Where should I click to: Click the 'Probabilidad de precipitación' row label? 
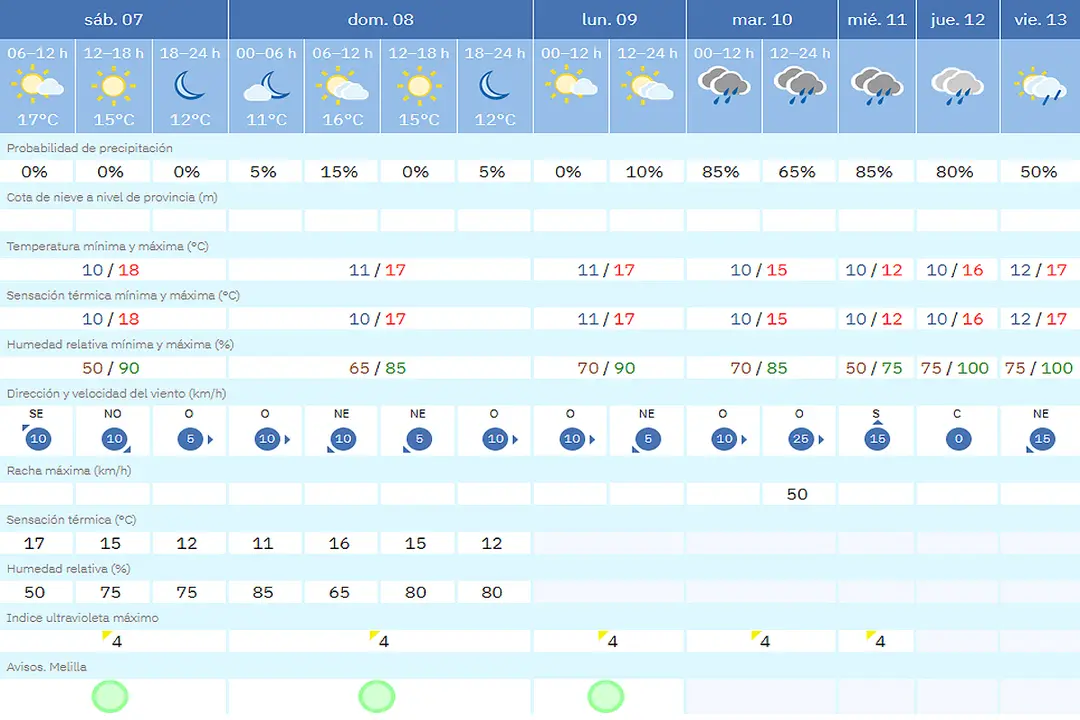pyautogui.click(x=90, y=148)
